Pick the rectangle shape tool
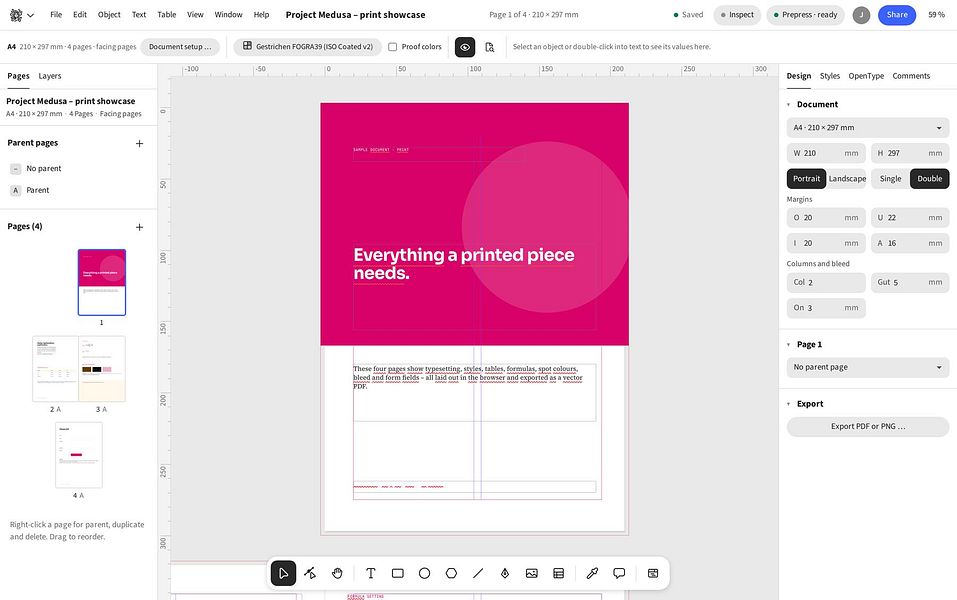This screenshot has width=957, height=600. (397, 573)
